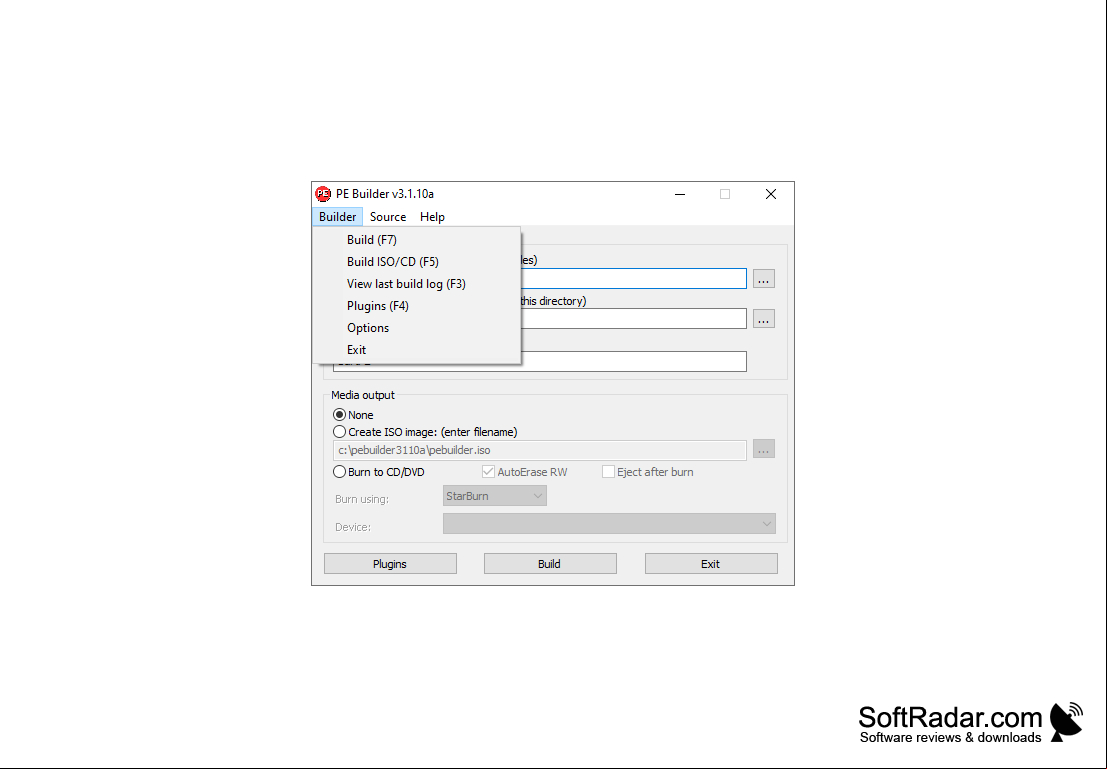Open the Help menu
The image size is (1107, 769).
click(432, 217)
